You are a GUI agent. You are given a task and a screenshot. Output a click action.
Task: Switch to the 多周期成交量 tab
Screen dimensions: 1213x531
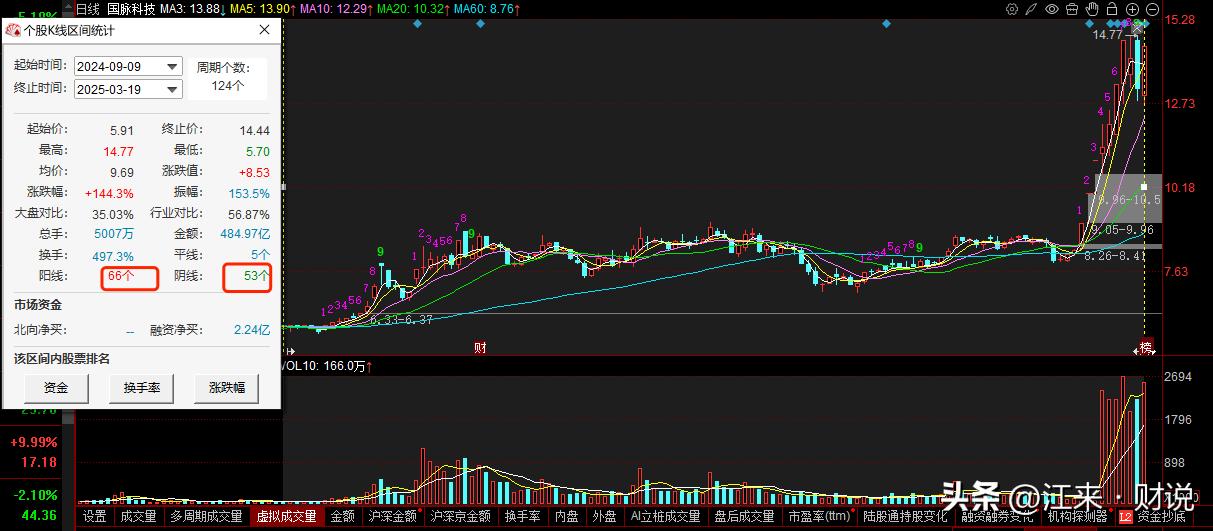point(206,517)
